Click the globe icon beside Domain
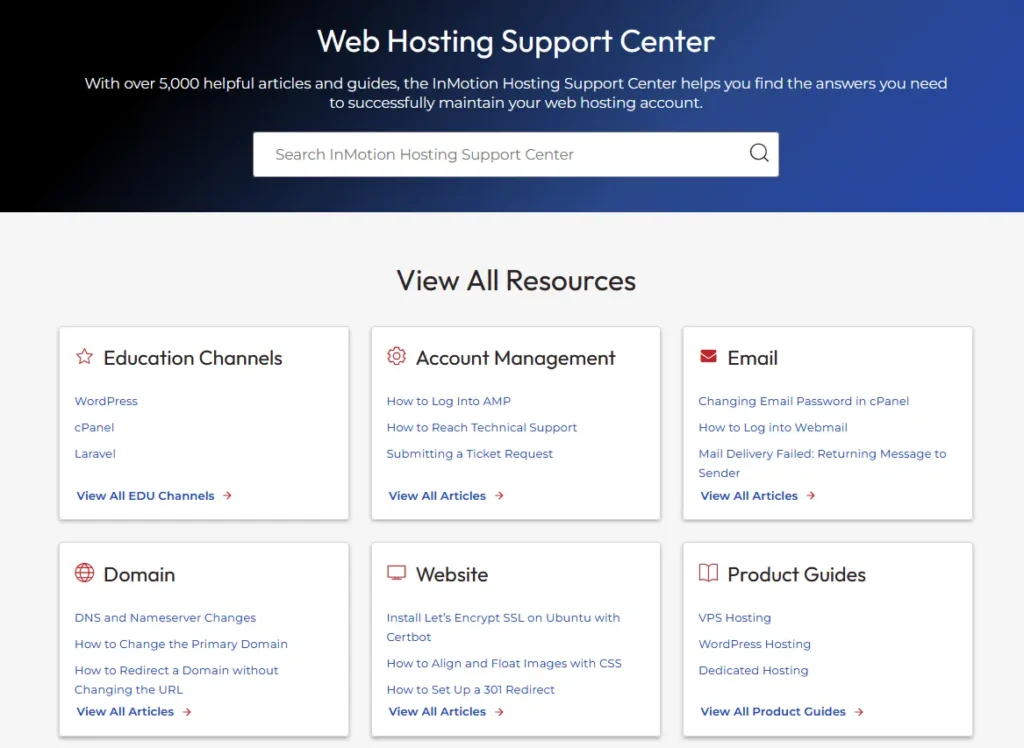1024x748 pixels. (84, 573)
